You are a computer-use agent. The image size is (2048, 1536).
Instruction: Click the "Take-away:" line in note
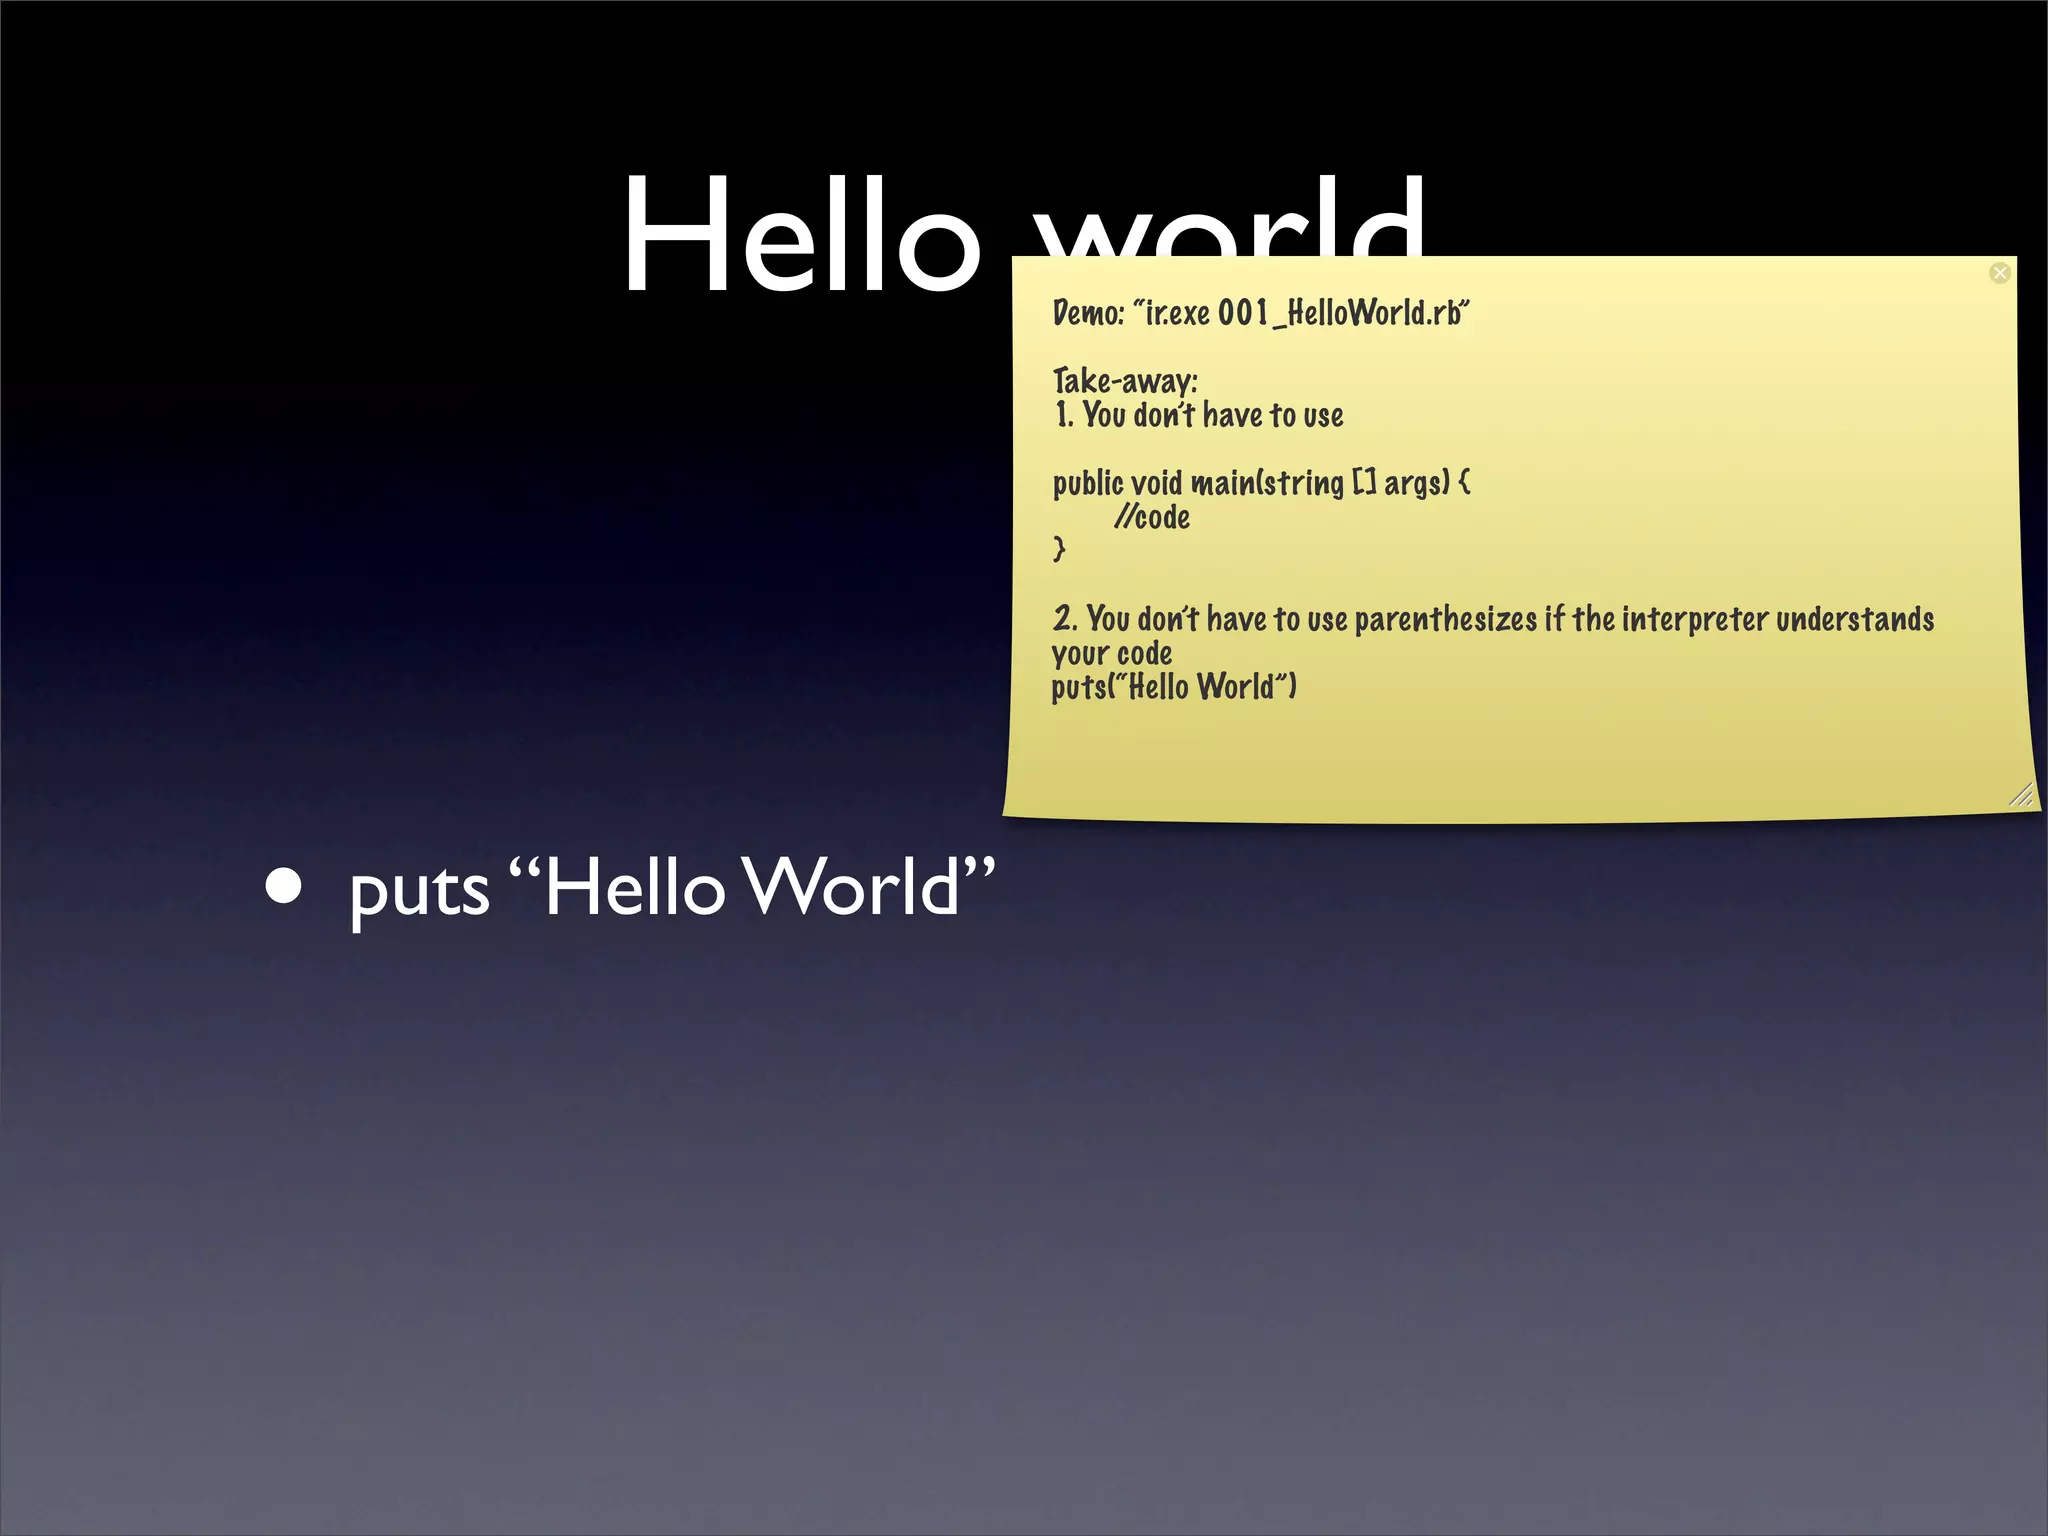click(1125, 381)
